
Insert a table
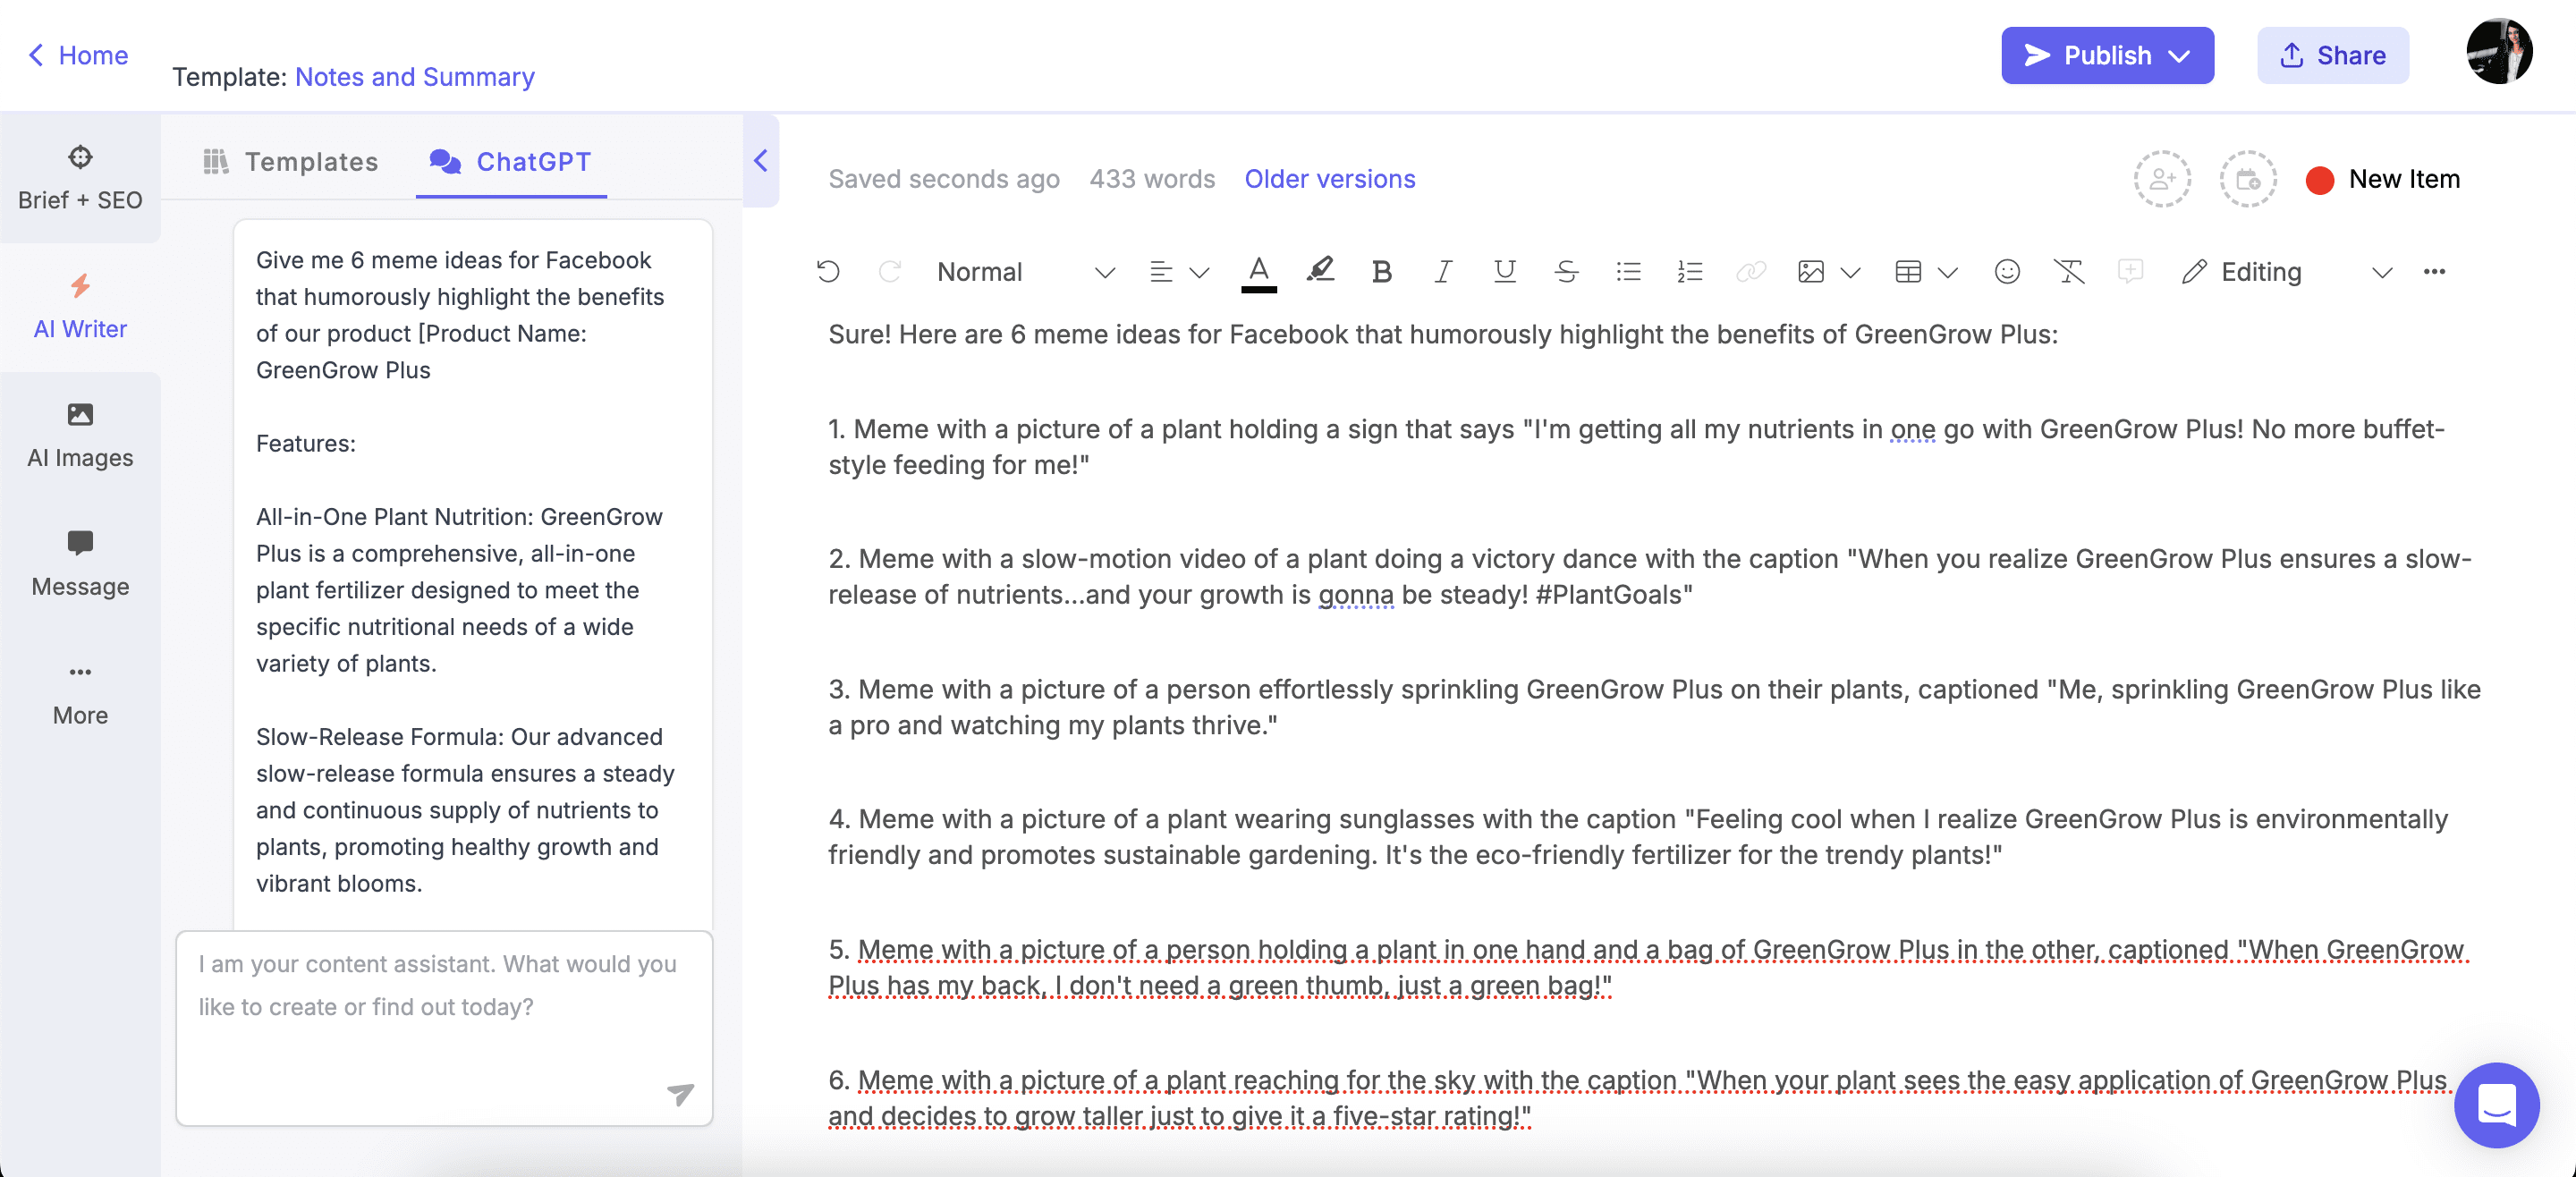1908,272
